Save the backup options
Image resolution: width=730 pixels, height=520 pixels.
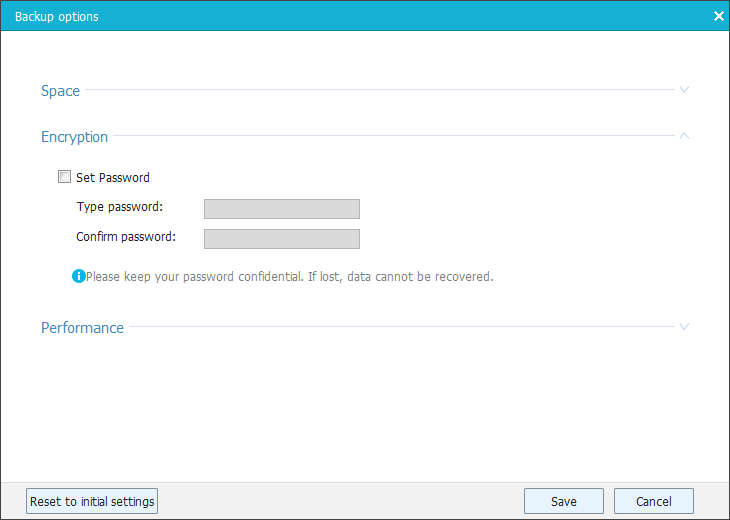(x=563, y=501)
